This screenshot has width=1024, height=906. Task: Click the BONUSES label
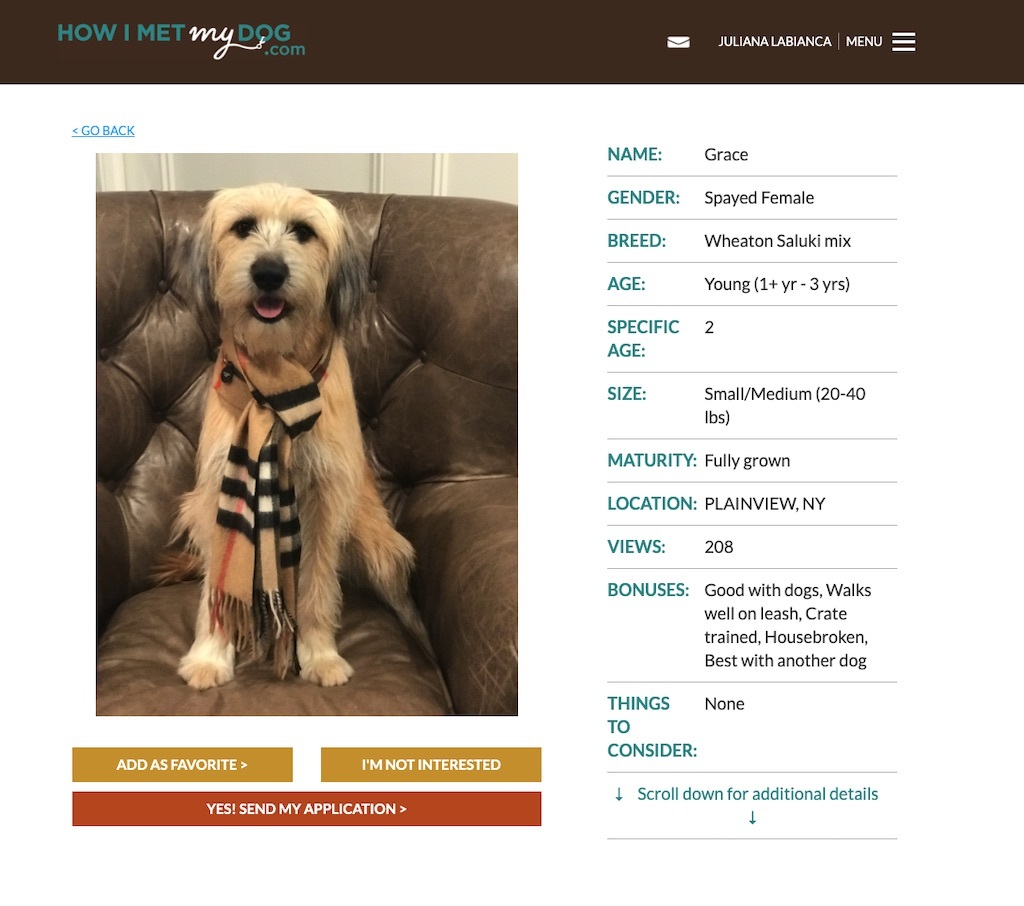tap(648, 590)
